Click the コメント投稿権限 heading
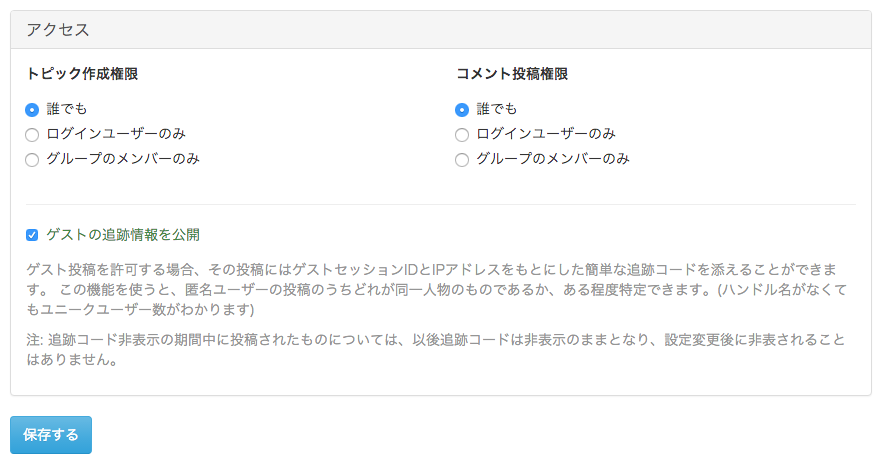 coord(512,74)
